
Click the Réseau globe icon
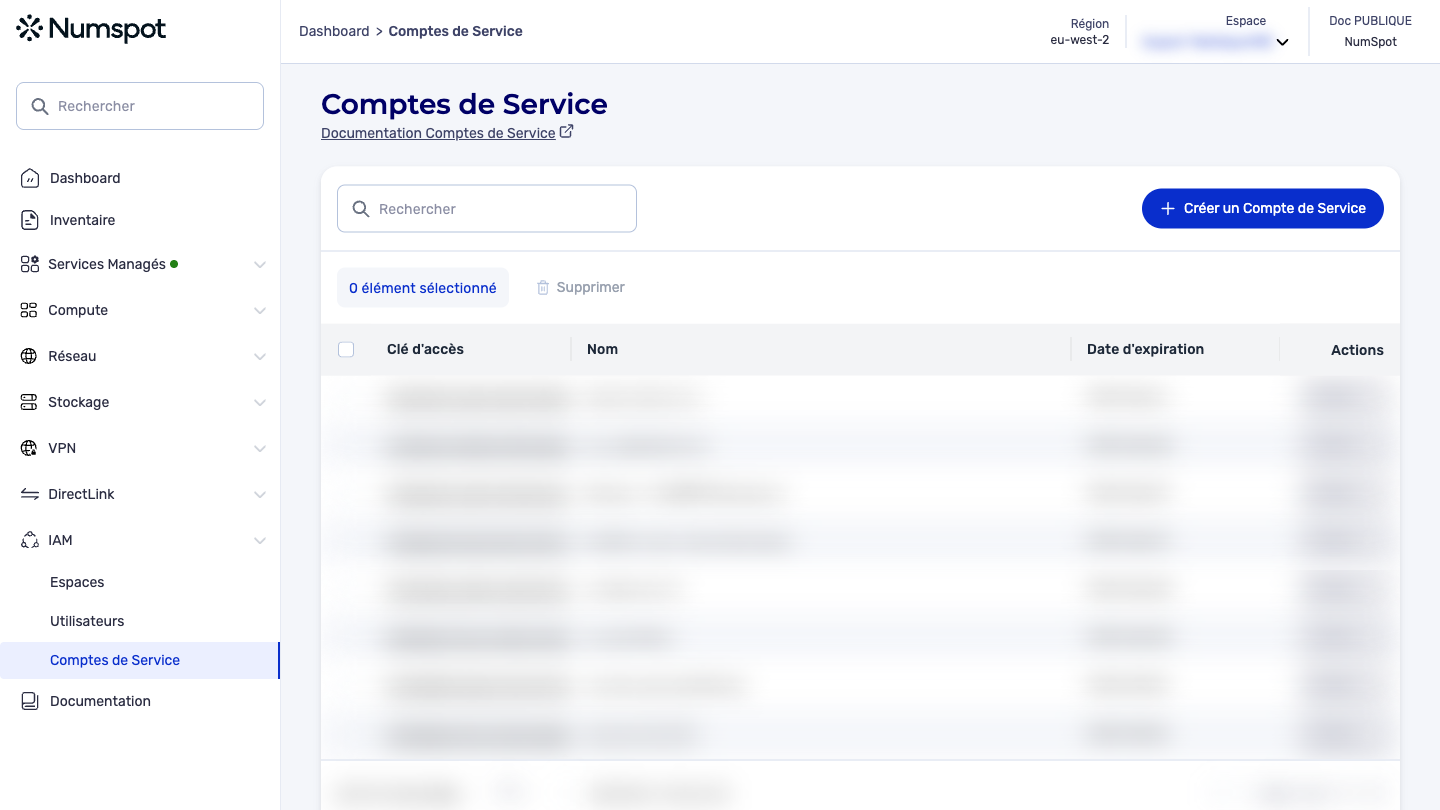tap(29, 356)
